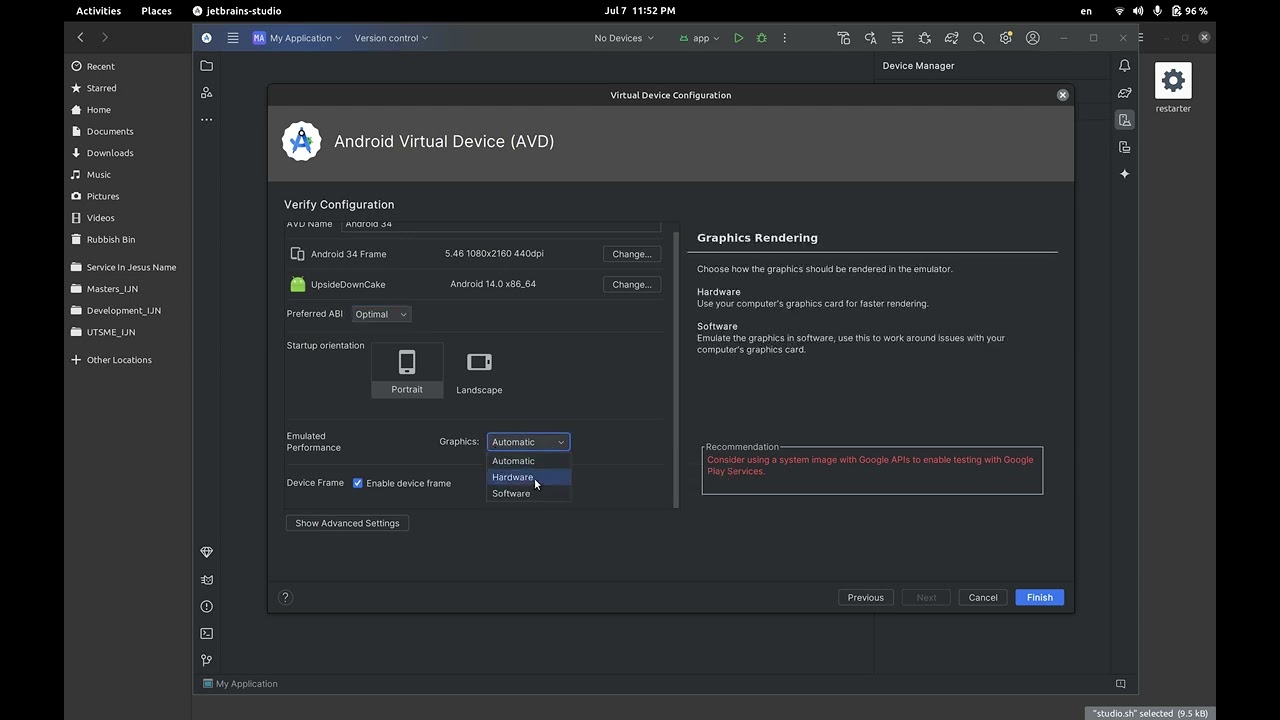The width and height of the screenshot is (1280, 720).
Task: Open the Device Manager sidebar icon
Action: point(1125,120)
